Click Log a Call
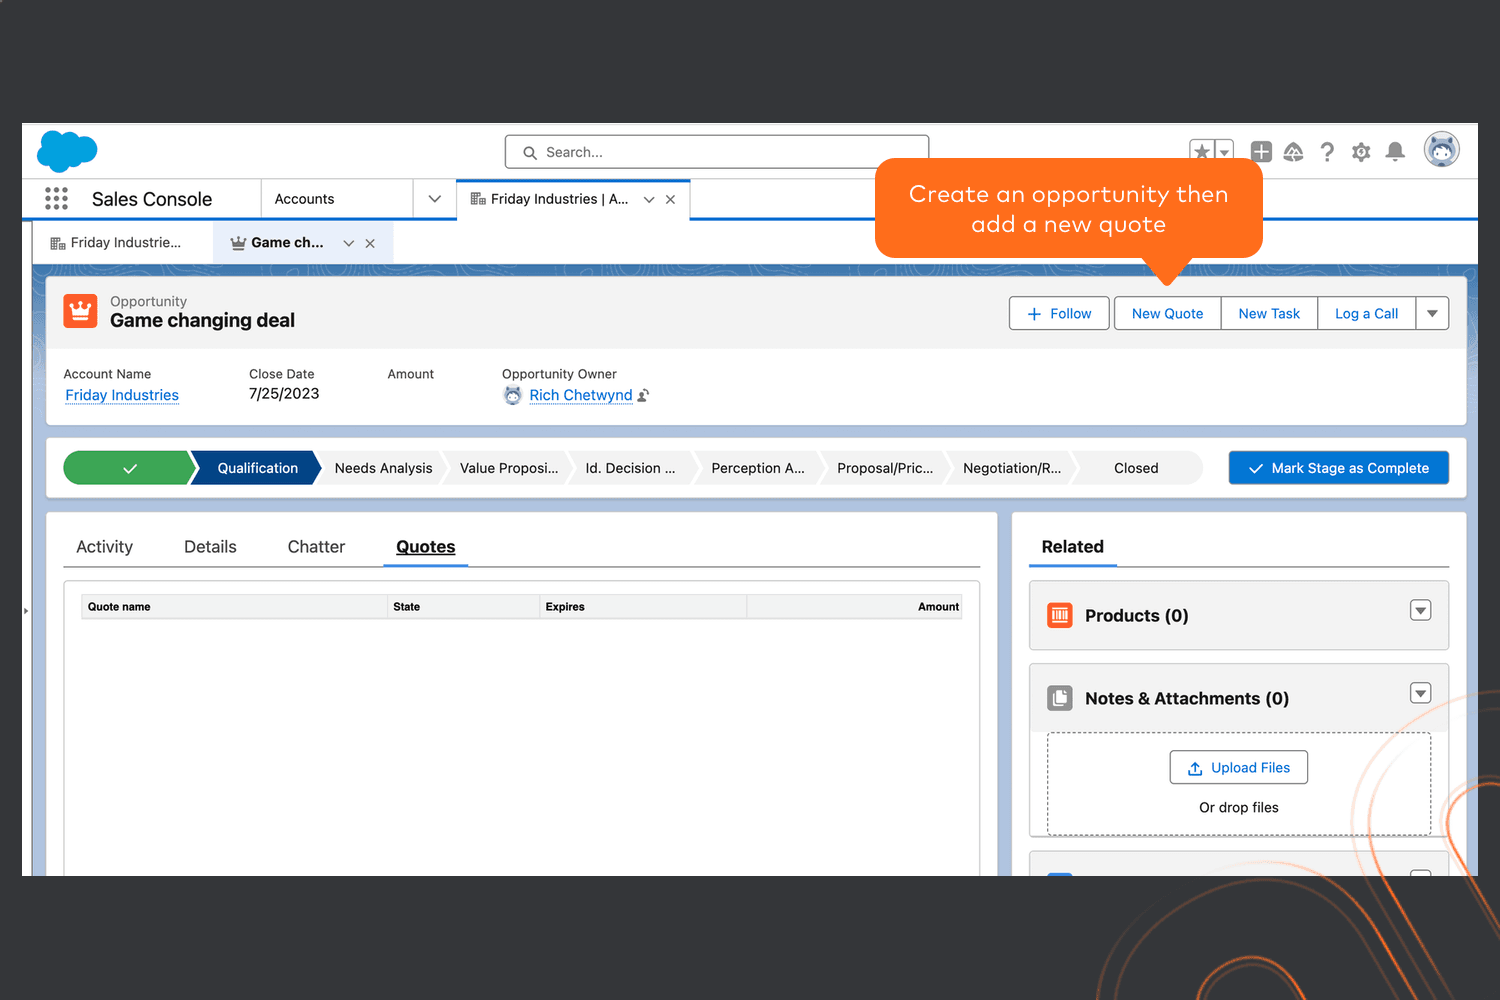Viewport: 1500px width, 1000px height. tap(1367, 314)
